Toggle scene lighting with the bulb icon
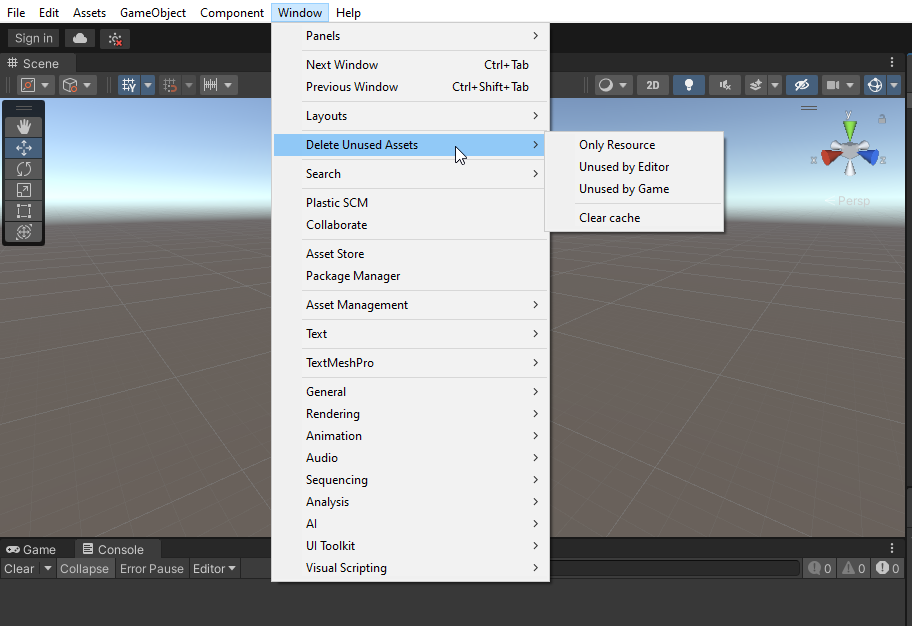This screenshot has width=912, height=626. [688, 84]
